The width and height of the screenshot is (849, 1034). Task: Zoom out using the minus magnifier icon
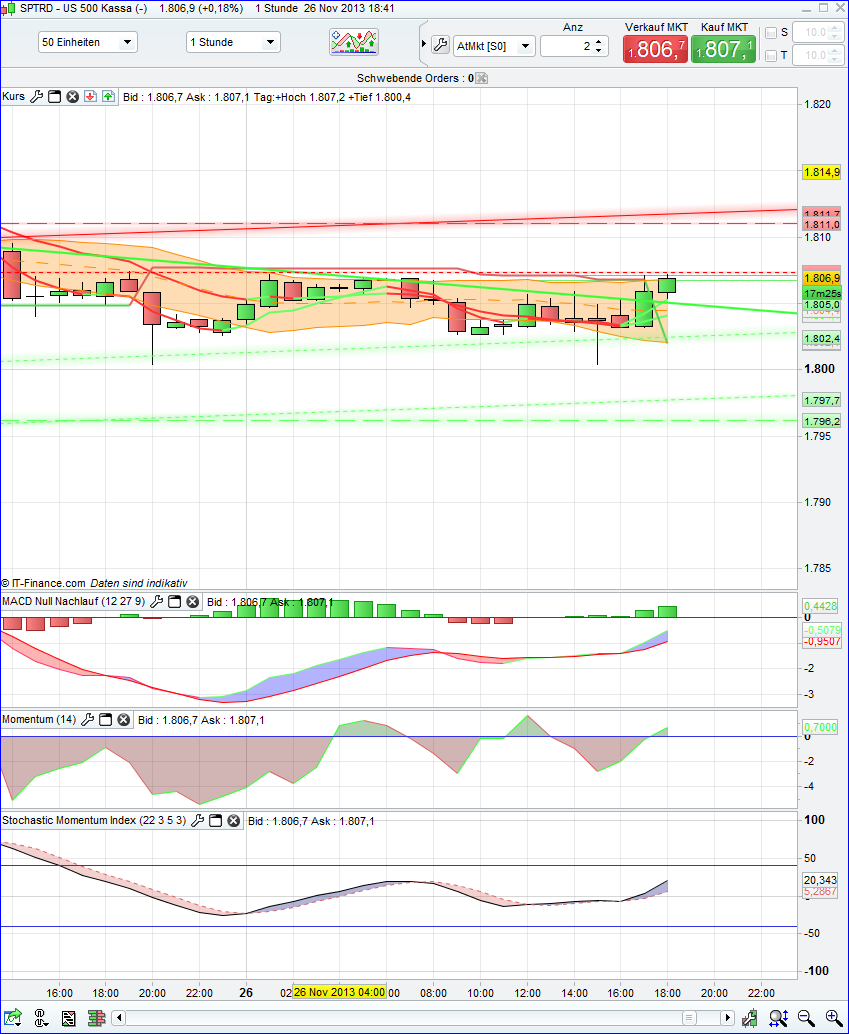click(x=805, y=1018)
